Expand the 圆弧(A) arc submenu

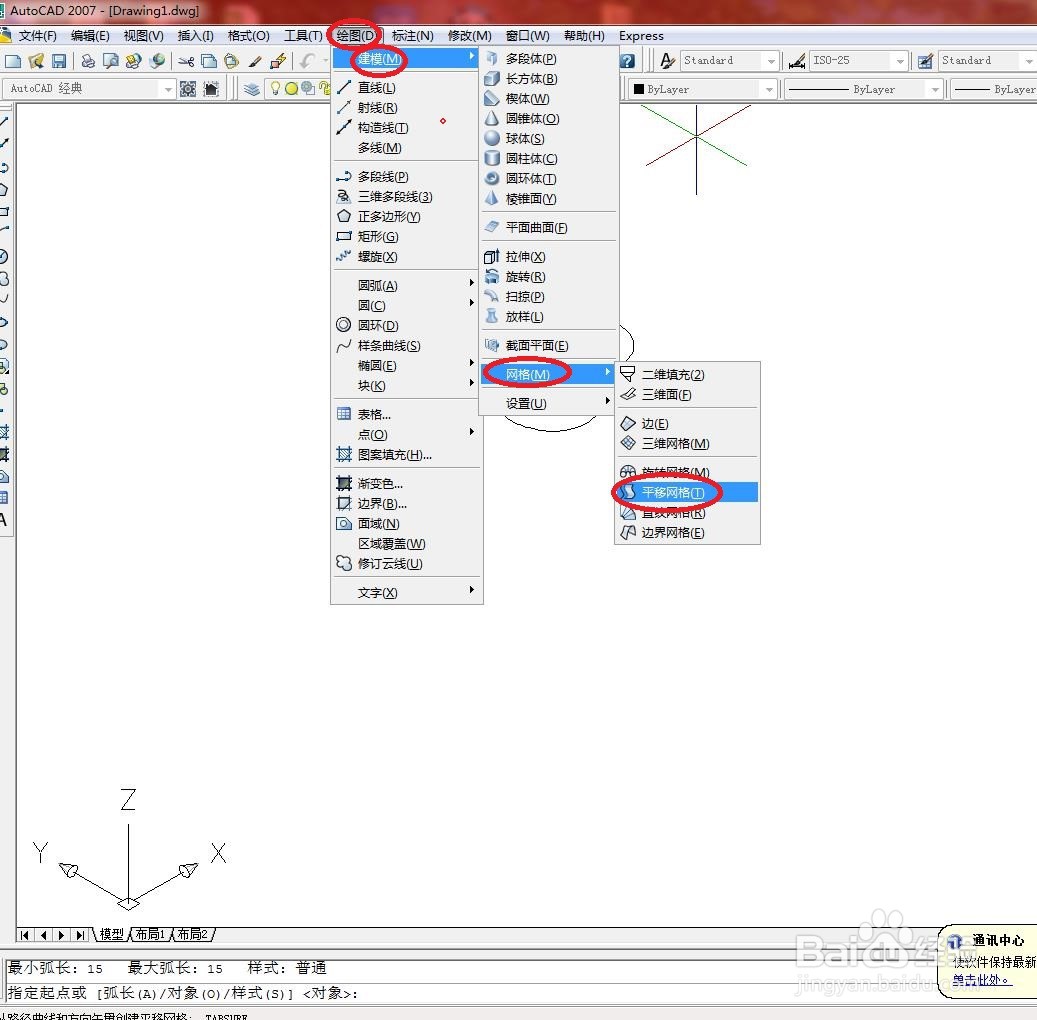[406, 286]
